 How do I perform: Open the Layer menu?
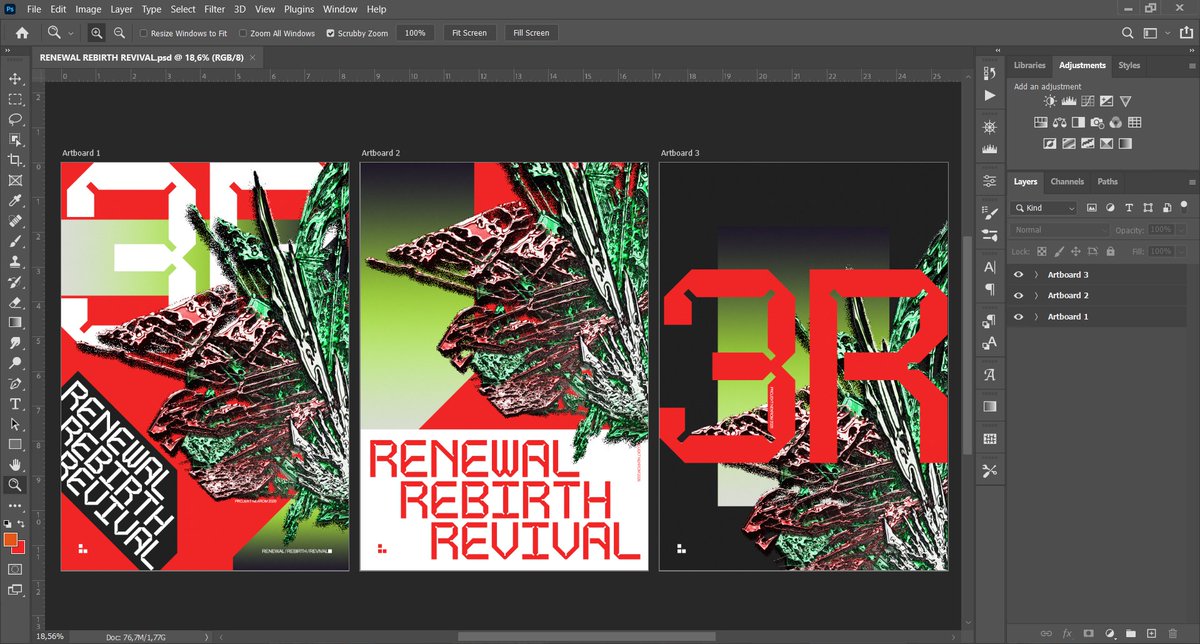[x=122, y=9]
